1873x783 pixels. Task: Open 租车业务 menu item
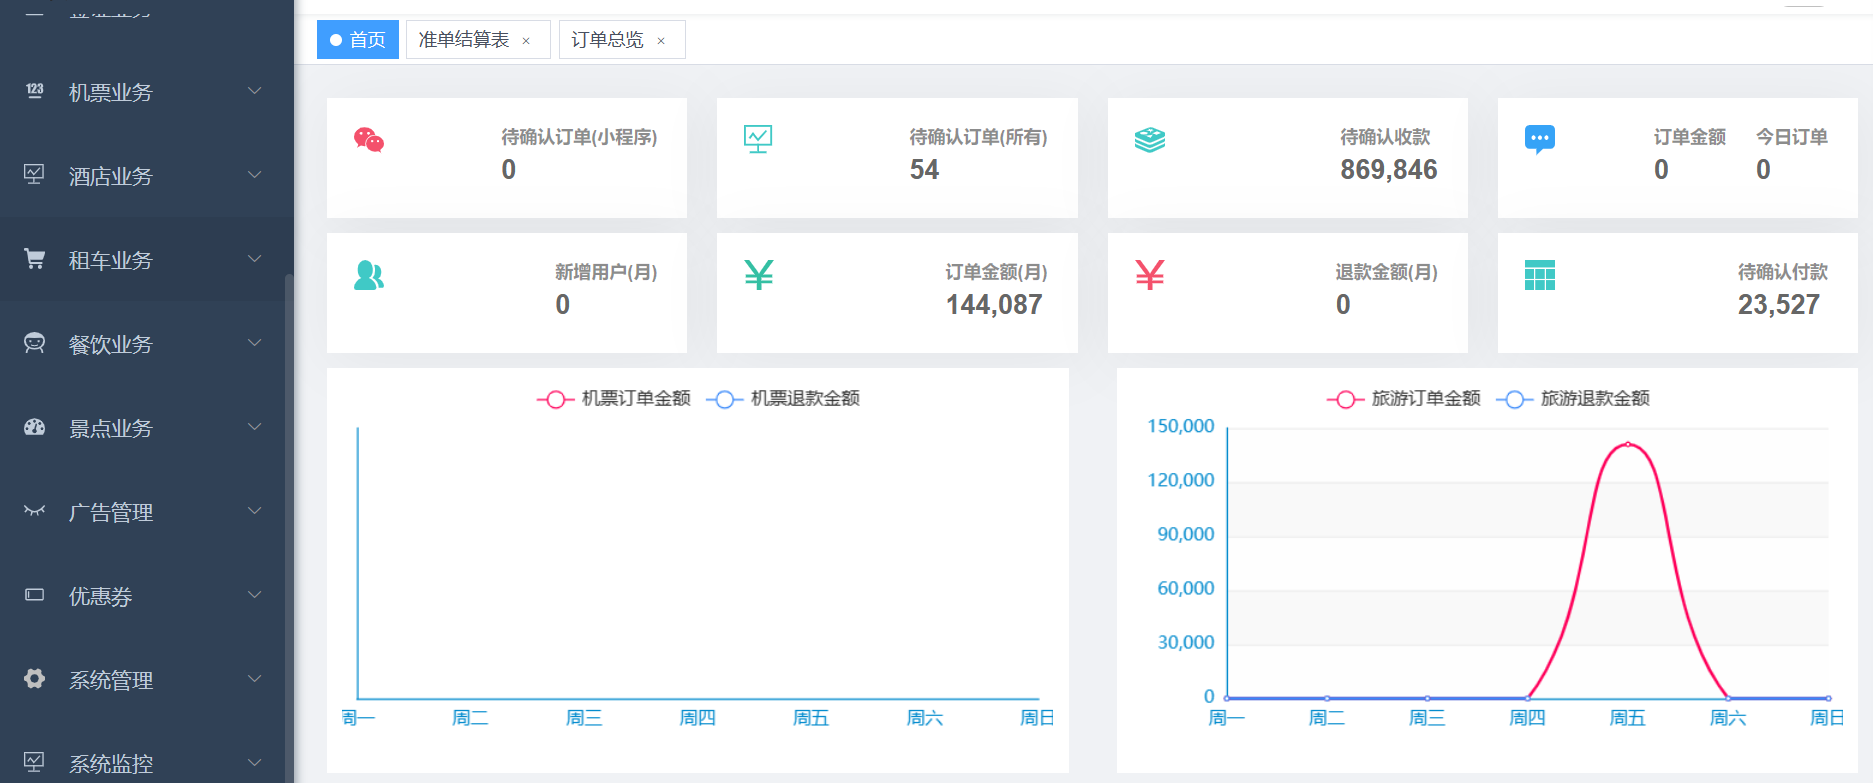tap(147, 259)
